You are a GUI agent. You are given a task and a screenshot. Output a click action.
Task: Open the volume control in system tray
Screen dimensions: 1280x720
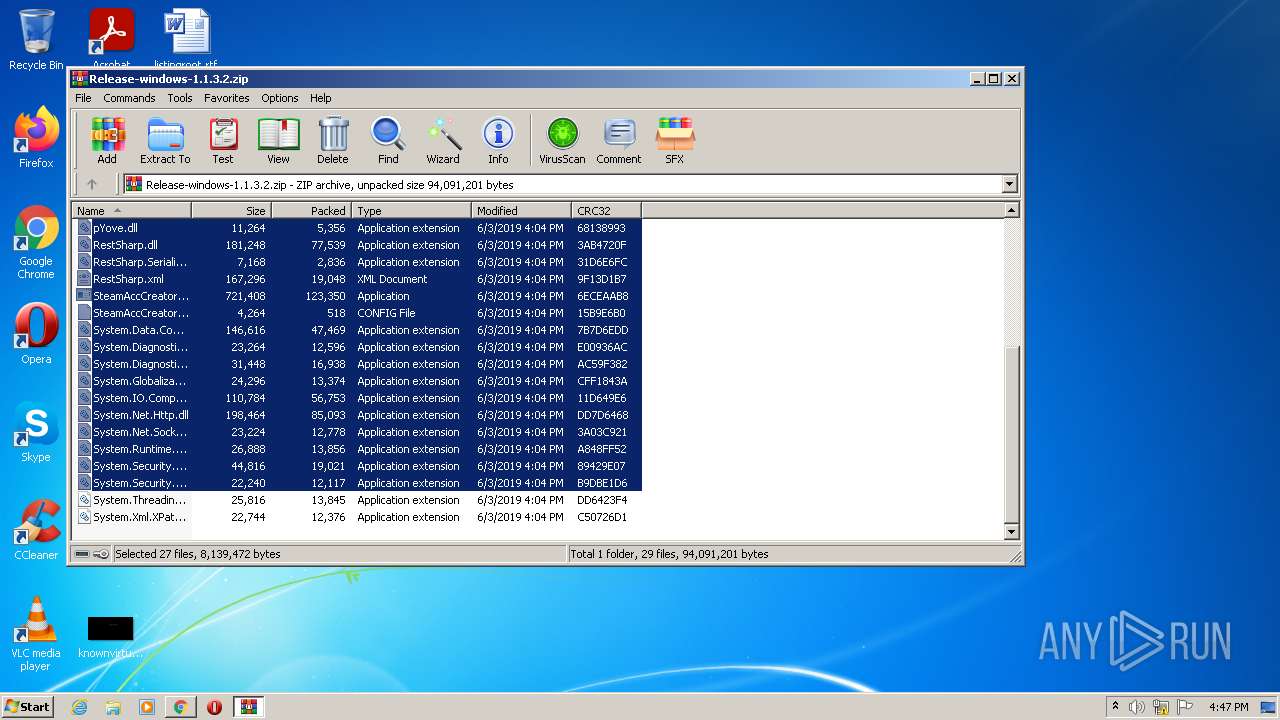[1137, 707]
